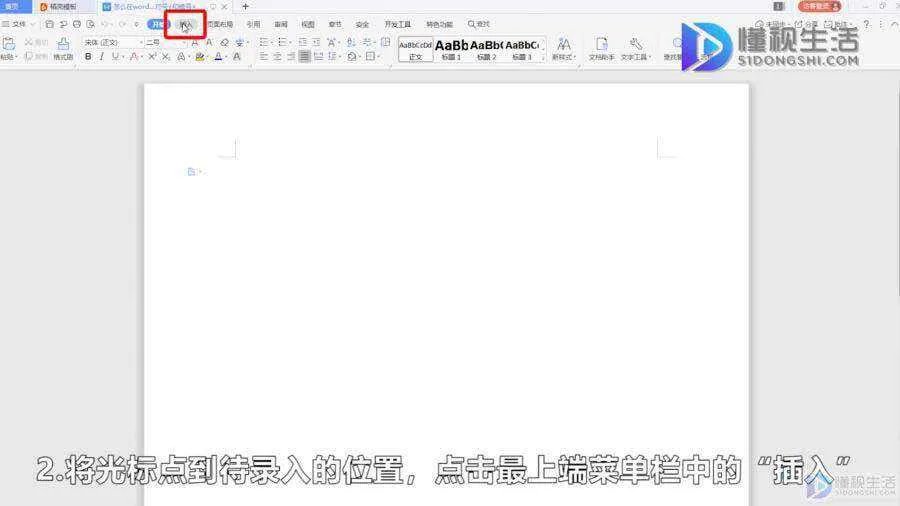900x506 pixels.
Task: Open a new tab with the plus icon
Action: [x=246, y=6]
